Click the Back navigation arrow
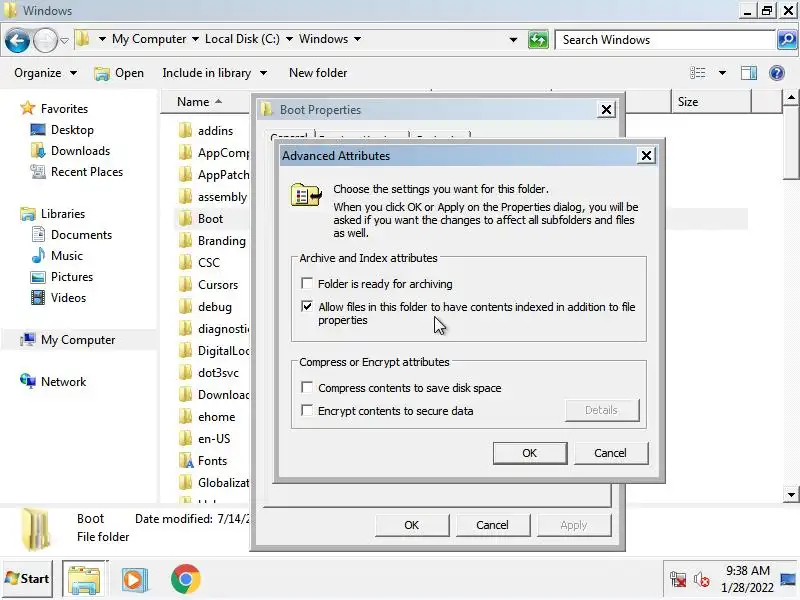800x600 pixels. 17,40
